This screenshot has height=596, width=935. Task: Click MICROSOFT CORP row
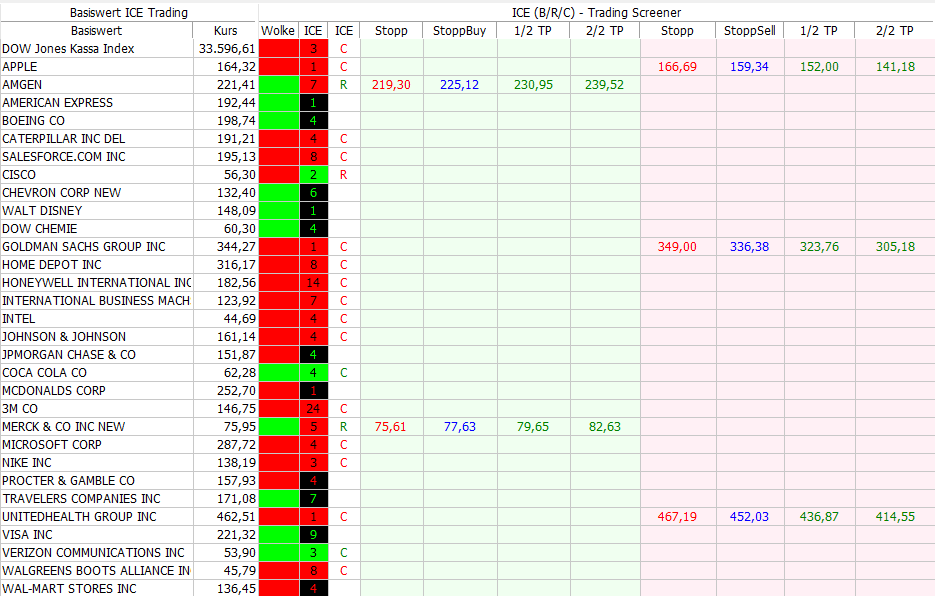[x=52, y=444]
